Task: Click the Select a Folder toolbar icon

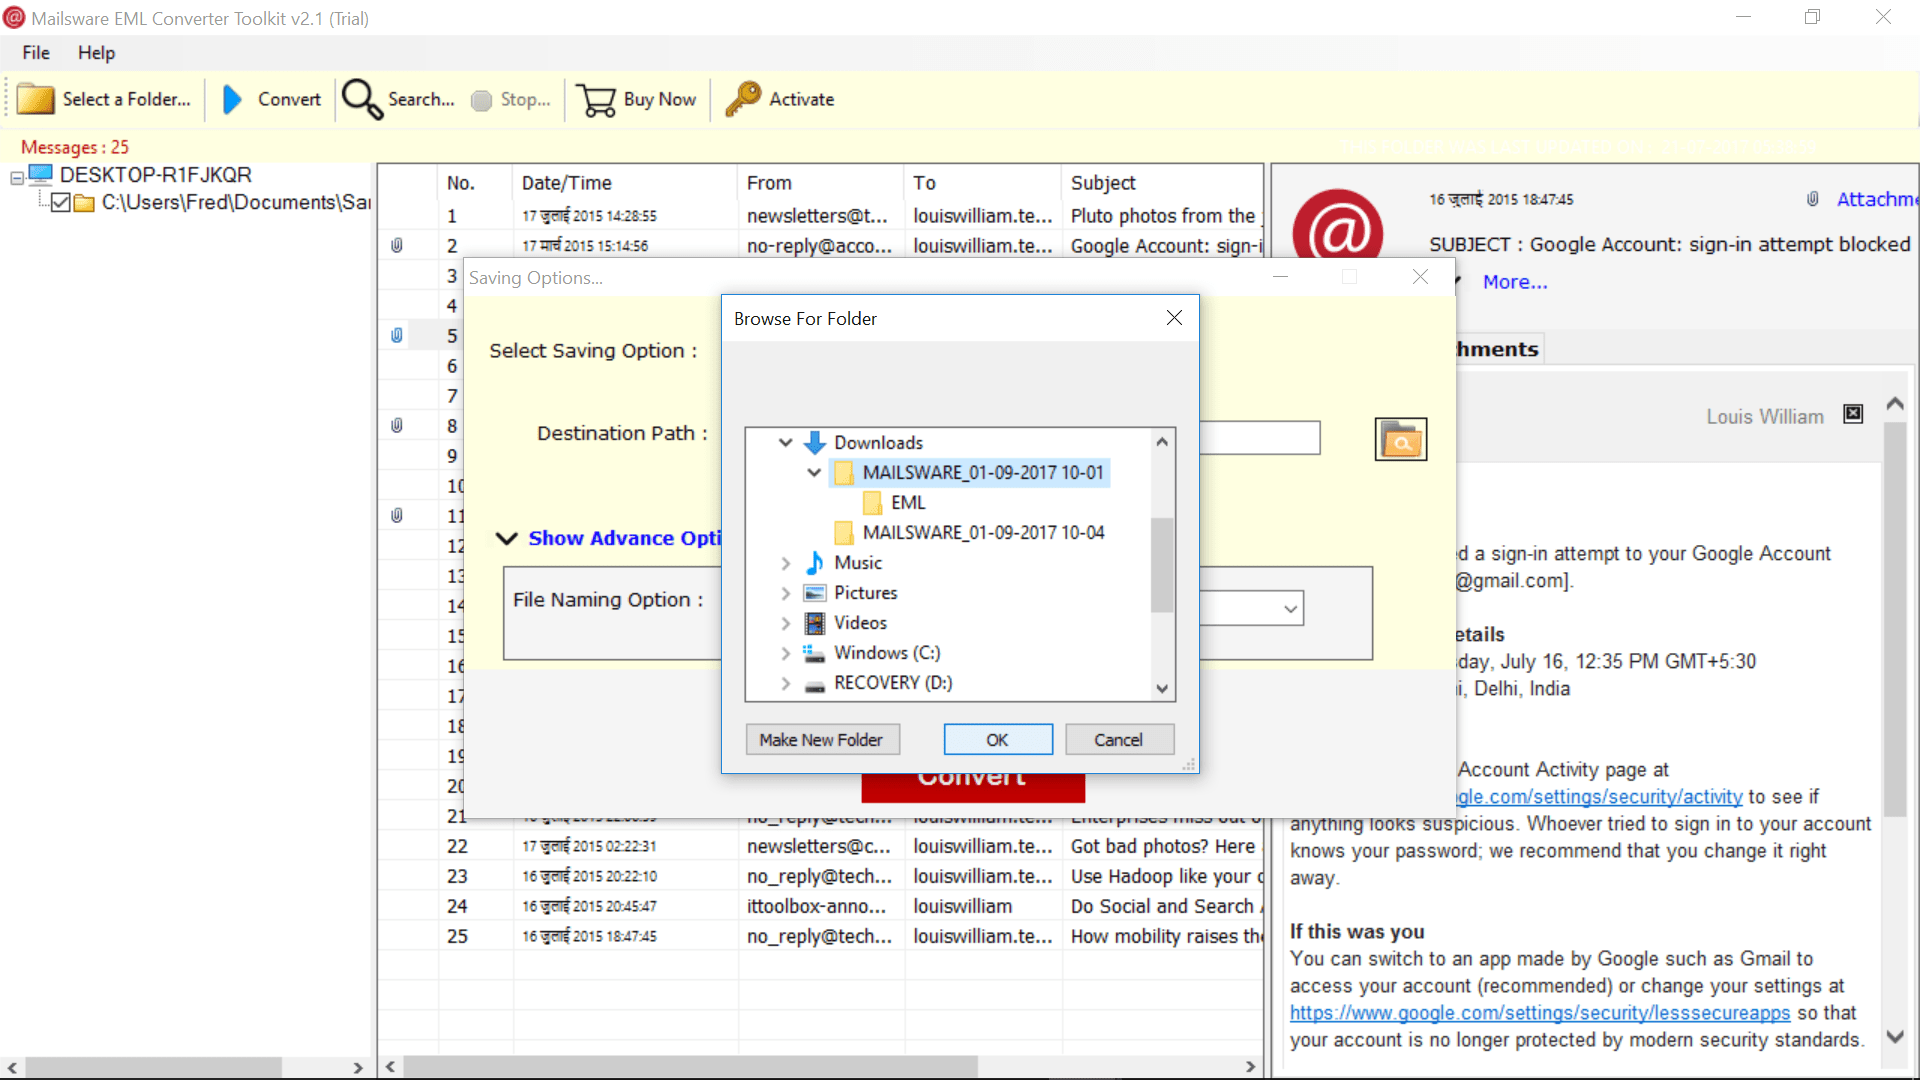Action: pos(36,99)
